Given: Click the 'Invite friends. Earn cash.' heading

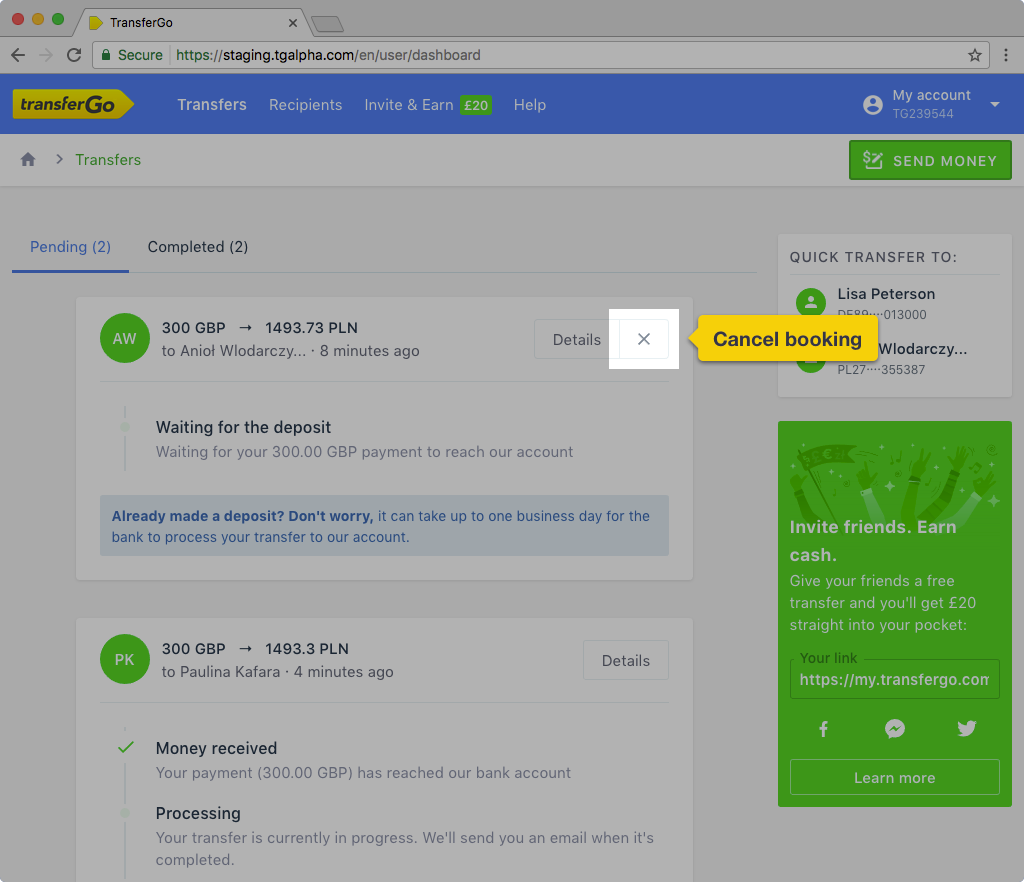Looking at the screenshot, I should tap(873, 541).
